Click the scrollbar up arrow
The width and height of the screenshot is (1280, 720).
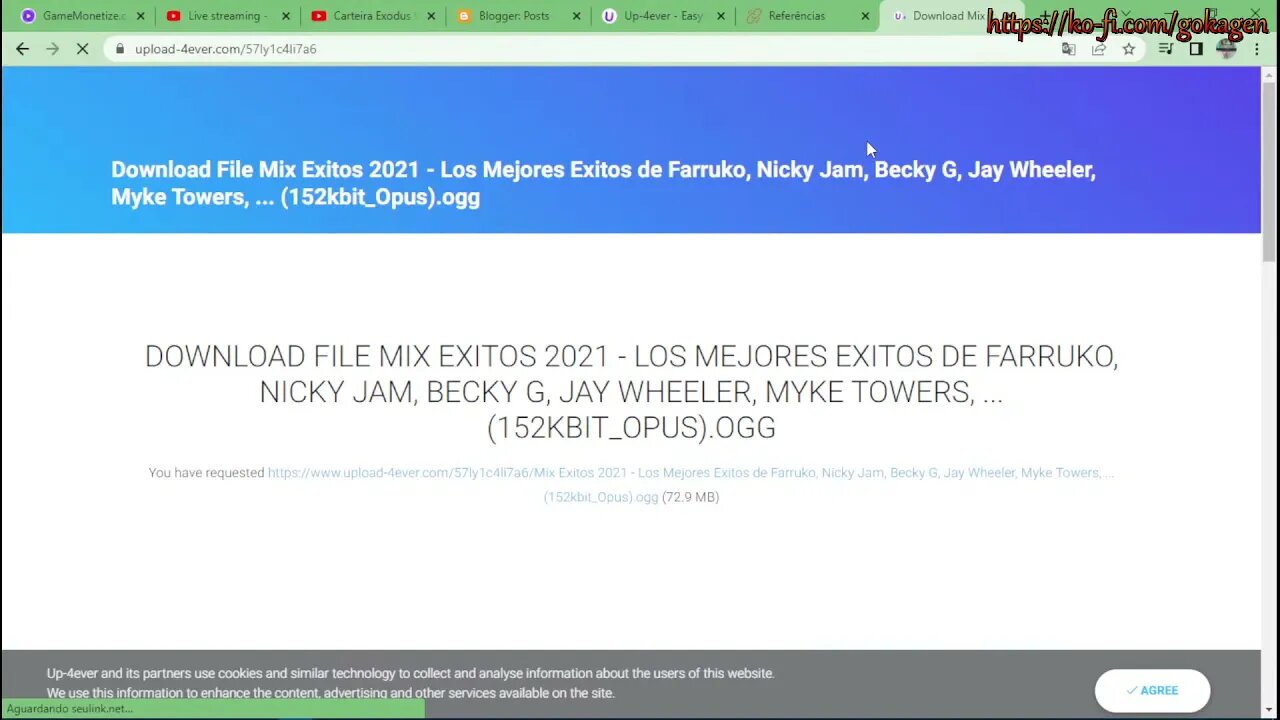click(x=1270, y=74)
